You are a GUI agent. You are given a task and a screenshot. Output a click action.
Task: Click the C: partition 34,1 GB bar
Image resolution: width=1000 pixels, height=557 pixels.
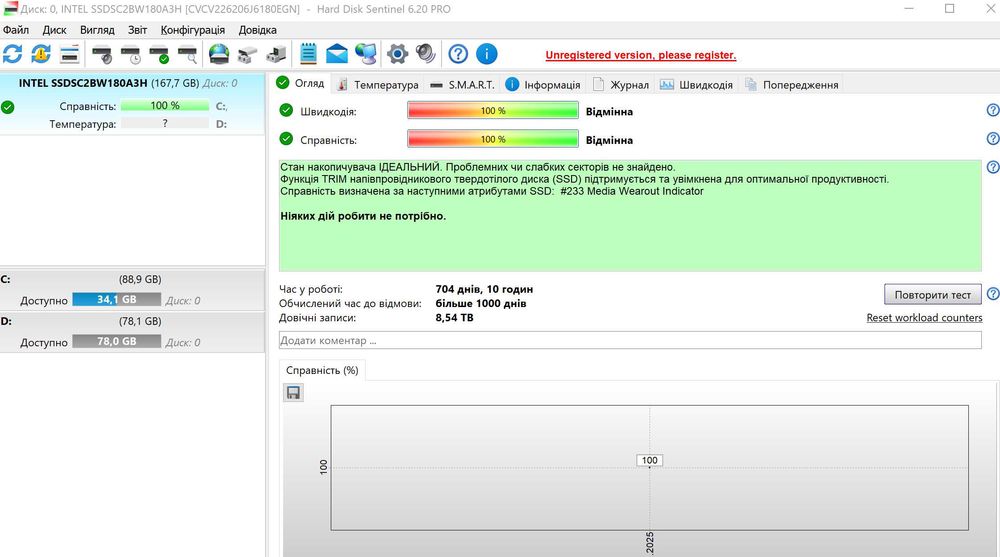117,299
